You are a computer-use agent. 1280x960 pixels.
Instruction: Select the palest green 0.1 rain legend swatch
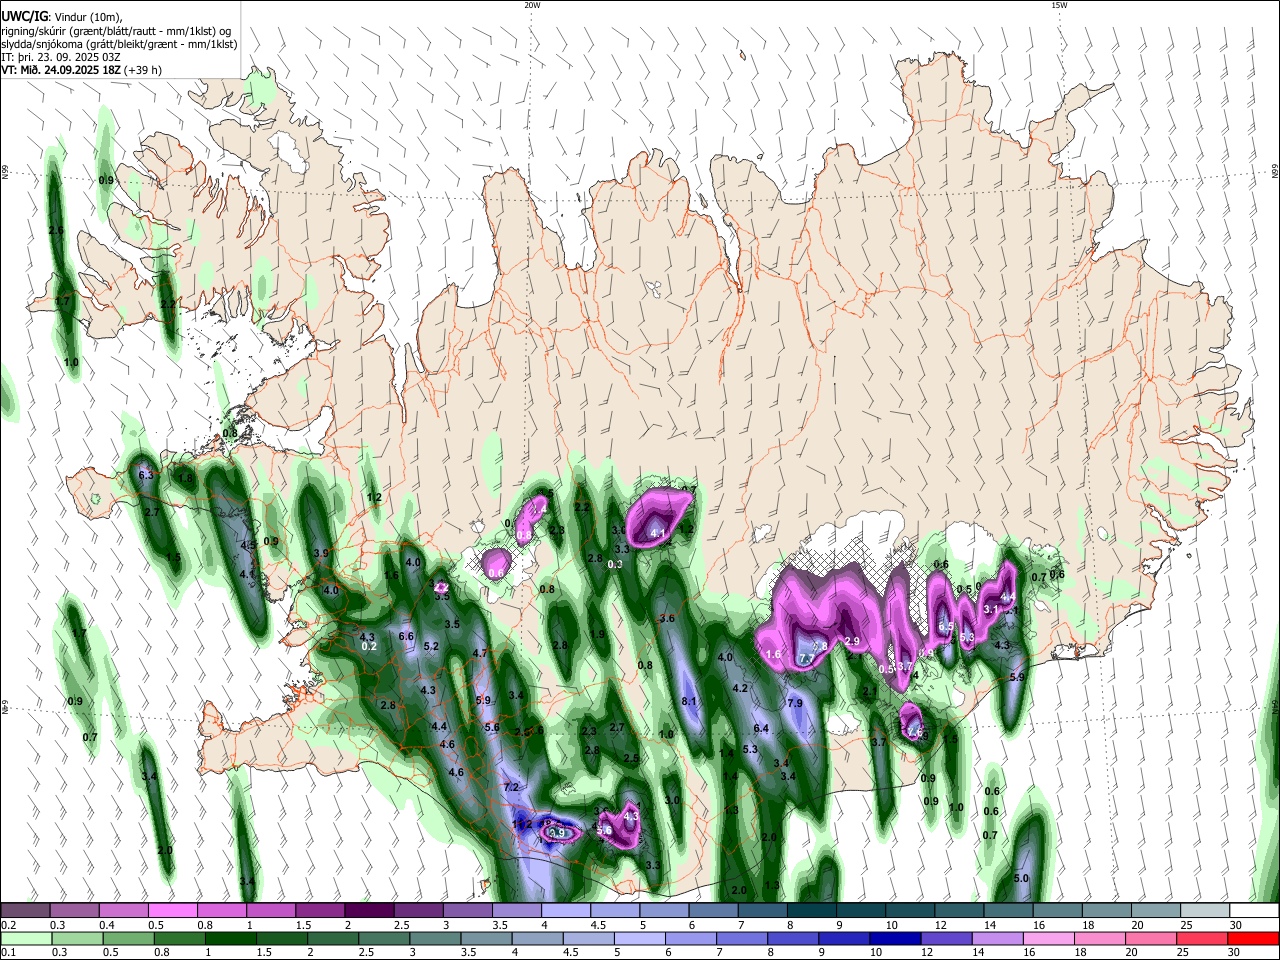point(26,939)
